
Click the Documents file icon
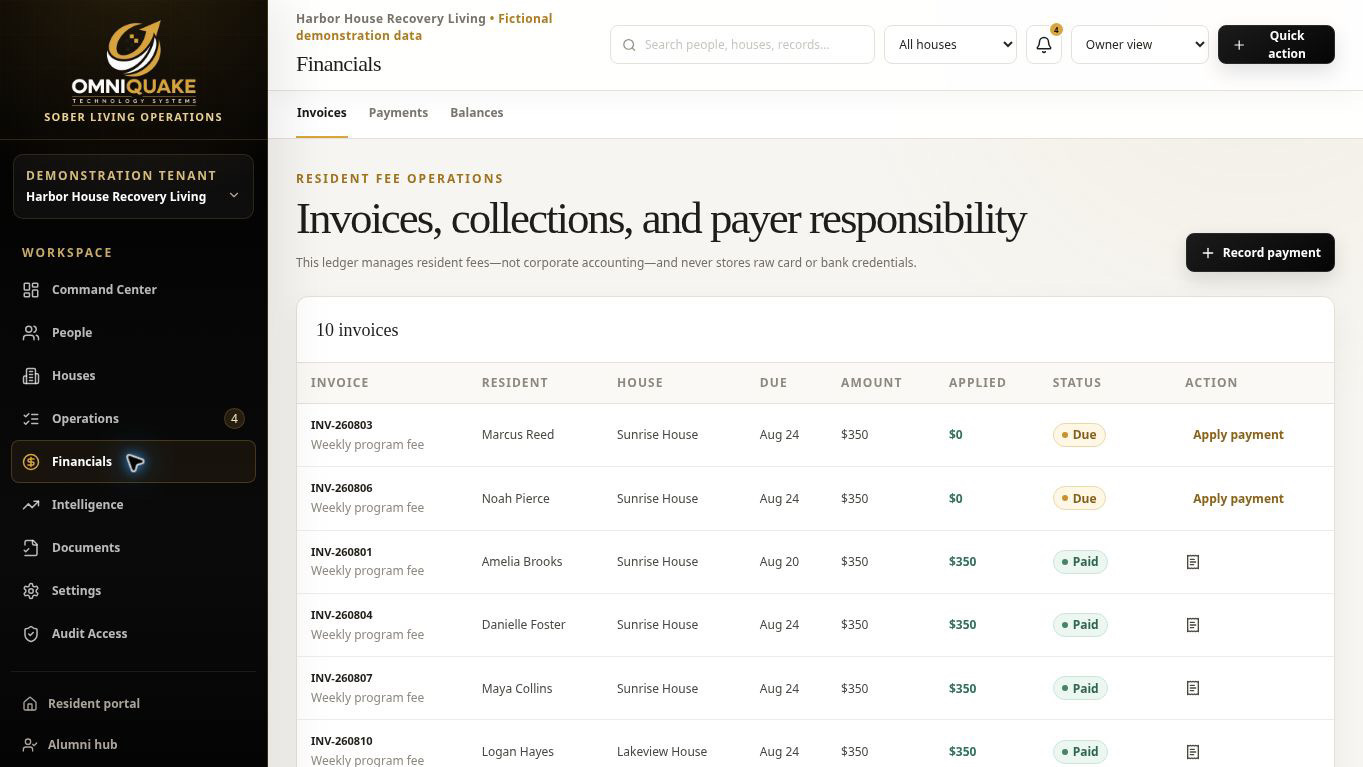click(x=31, y=548)
